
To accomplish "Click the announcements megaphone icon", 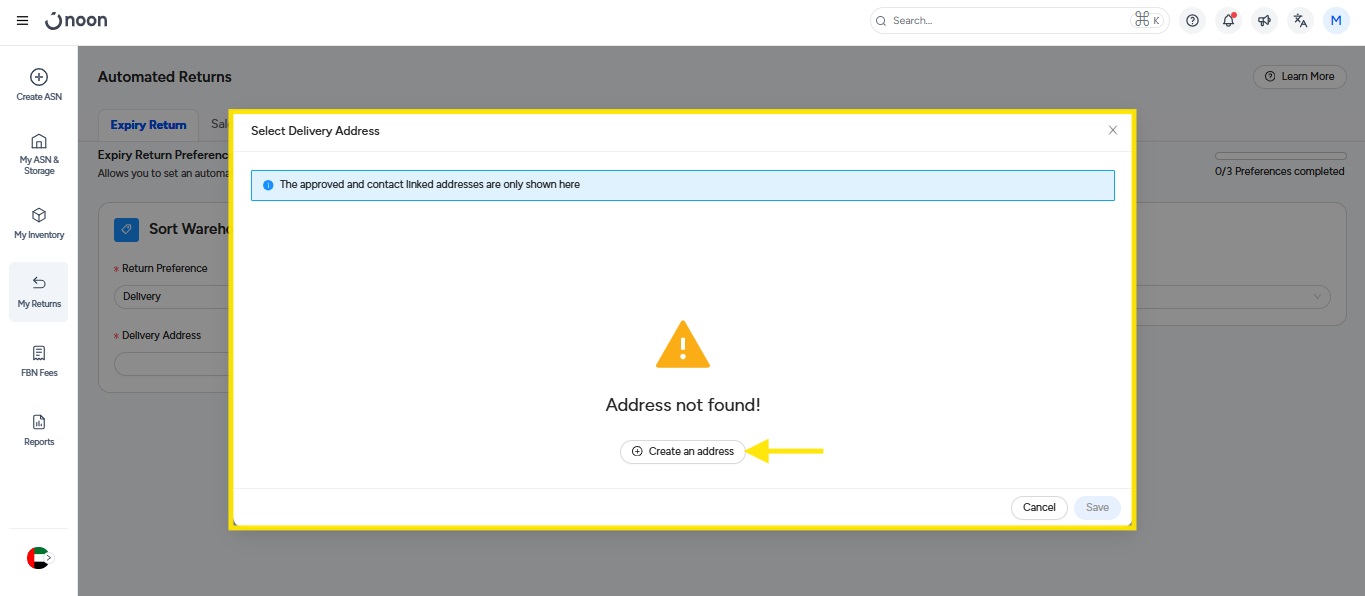I will tap(1264, 21).
